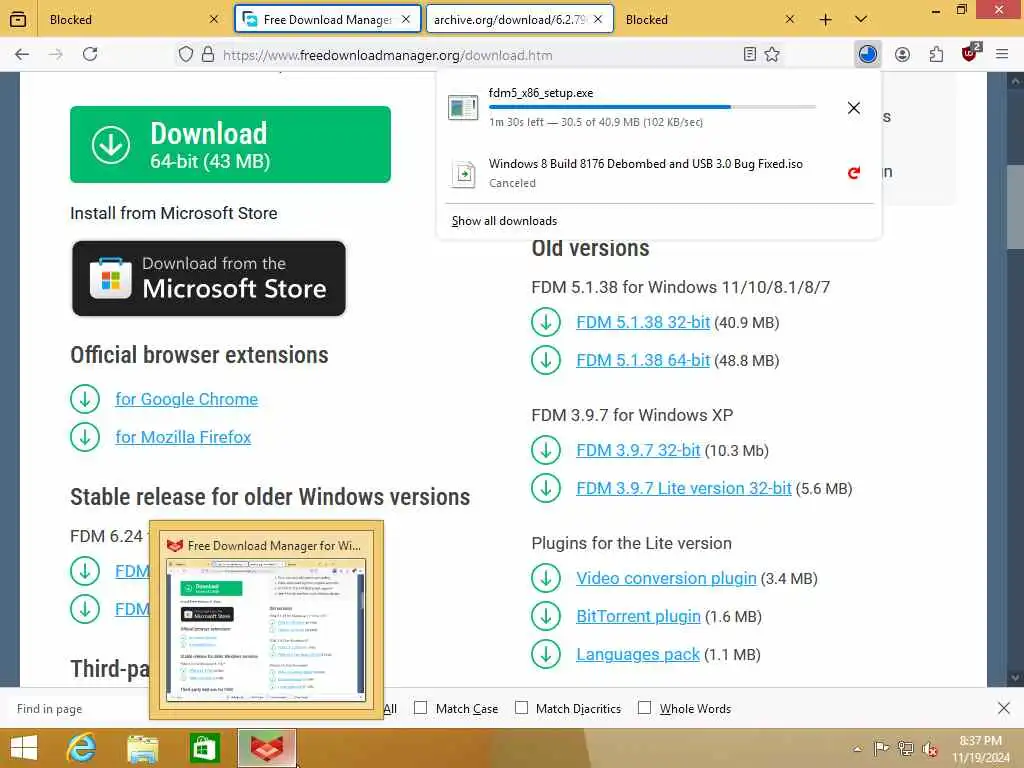Show site info via the padlock icon
This screenshot has width=1024, height=768.
click(x=208, y=54)
